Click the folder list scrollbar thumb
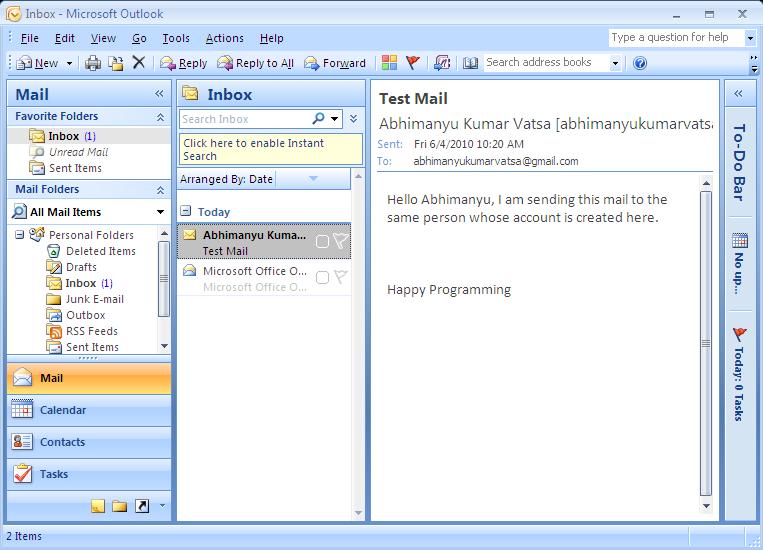The height and width of the screenshot is (550, 763). [164, 279]
